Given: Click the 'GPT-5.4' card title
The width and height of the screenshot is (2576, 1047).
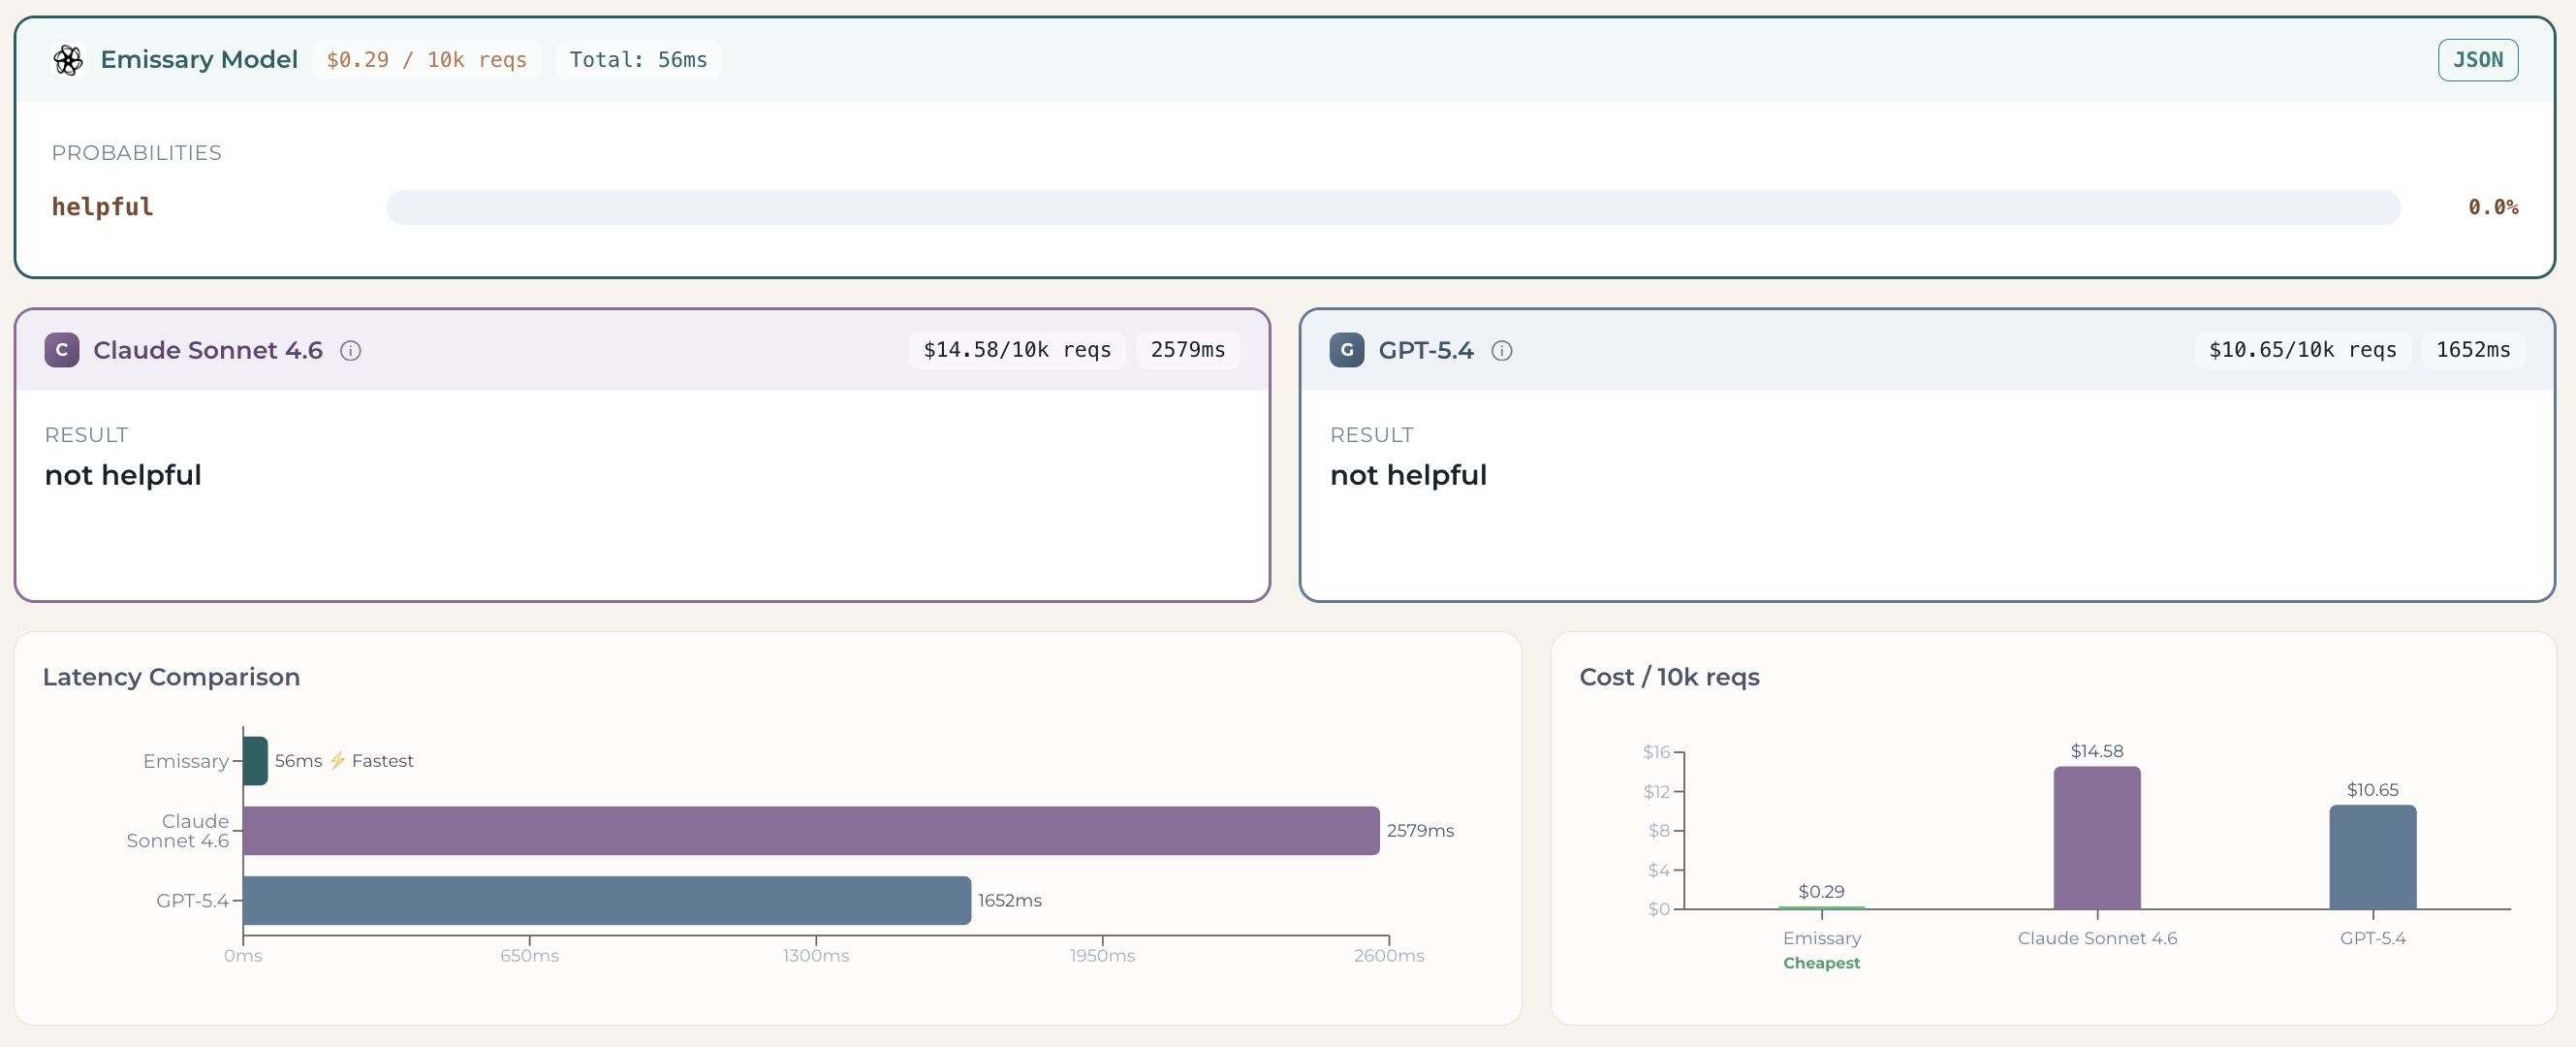Looking at the screenshot, I should click(x=1426, y=350).
